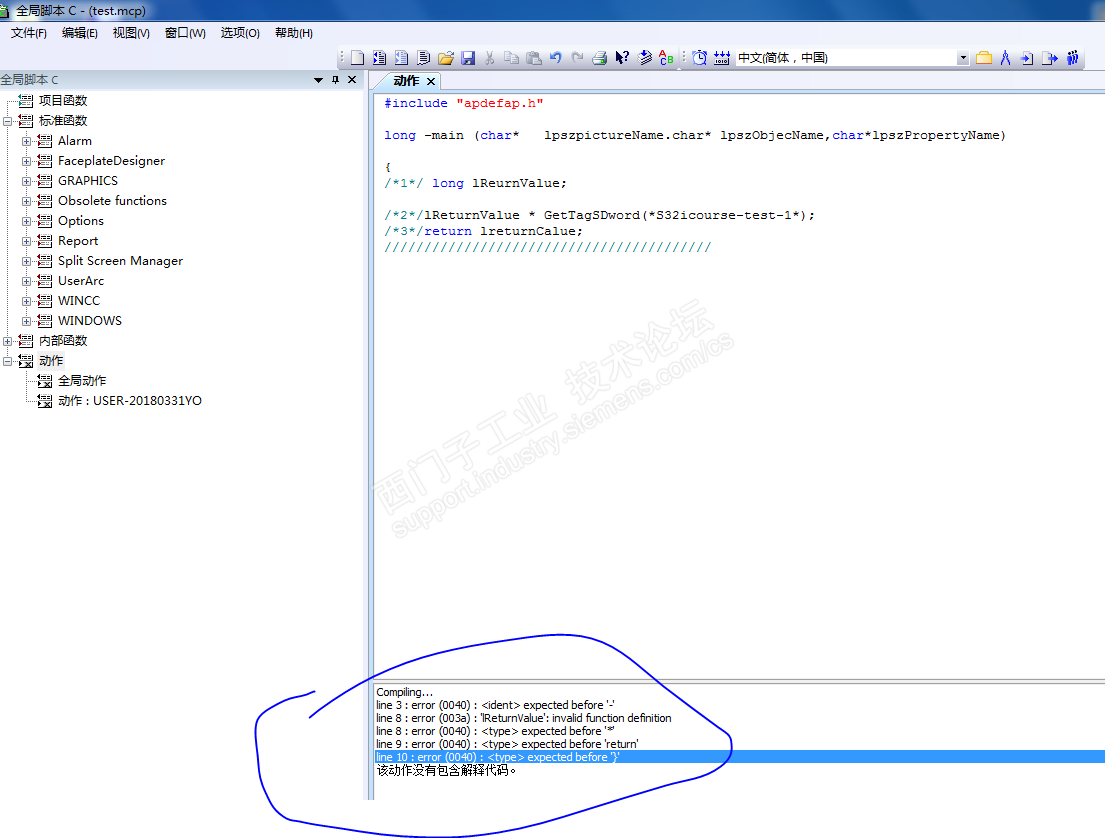Screen dimensions: 1105x838
Task: Click the blue compass-like toolbar icon
Action: pyautogui.click(x=1006, y=58)
